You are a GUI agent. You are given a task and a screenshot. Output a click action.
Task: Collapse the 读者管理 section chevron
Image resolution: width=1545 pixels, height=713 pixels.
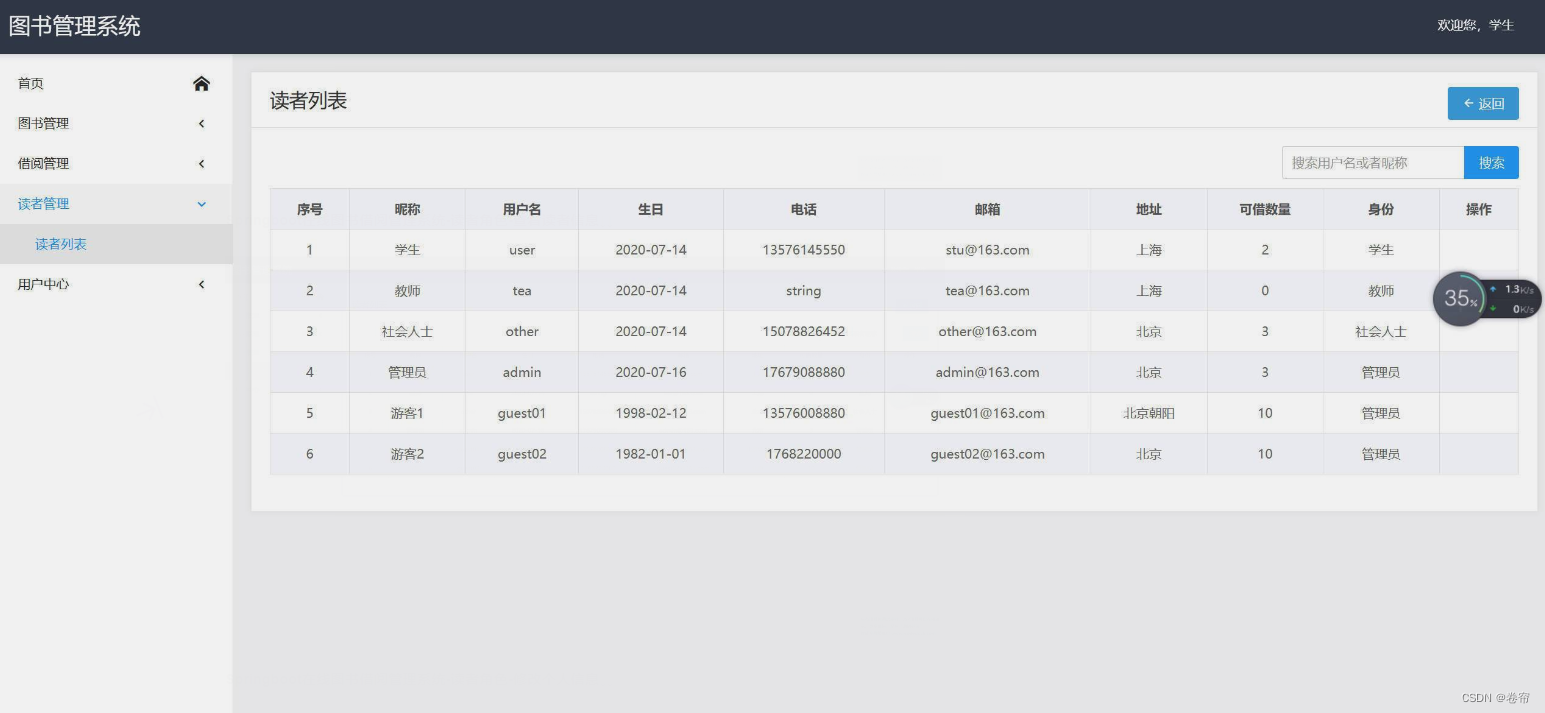201,203
